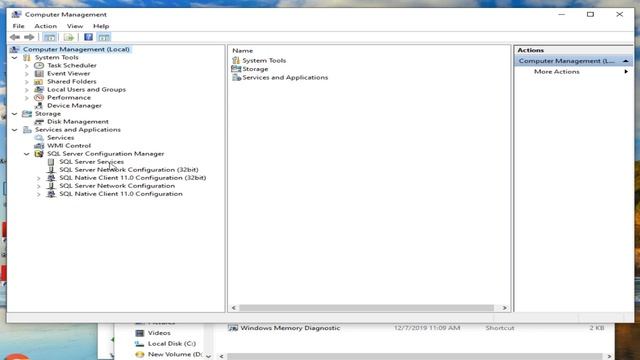640x360 pixels.
Task: Click the Disk Management icon
Action: (x=39, y=122)
